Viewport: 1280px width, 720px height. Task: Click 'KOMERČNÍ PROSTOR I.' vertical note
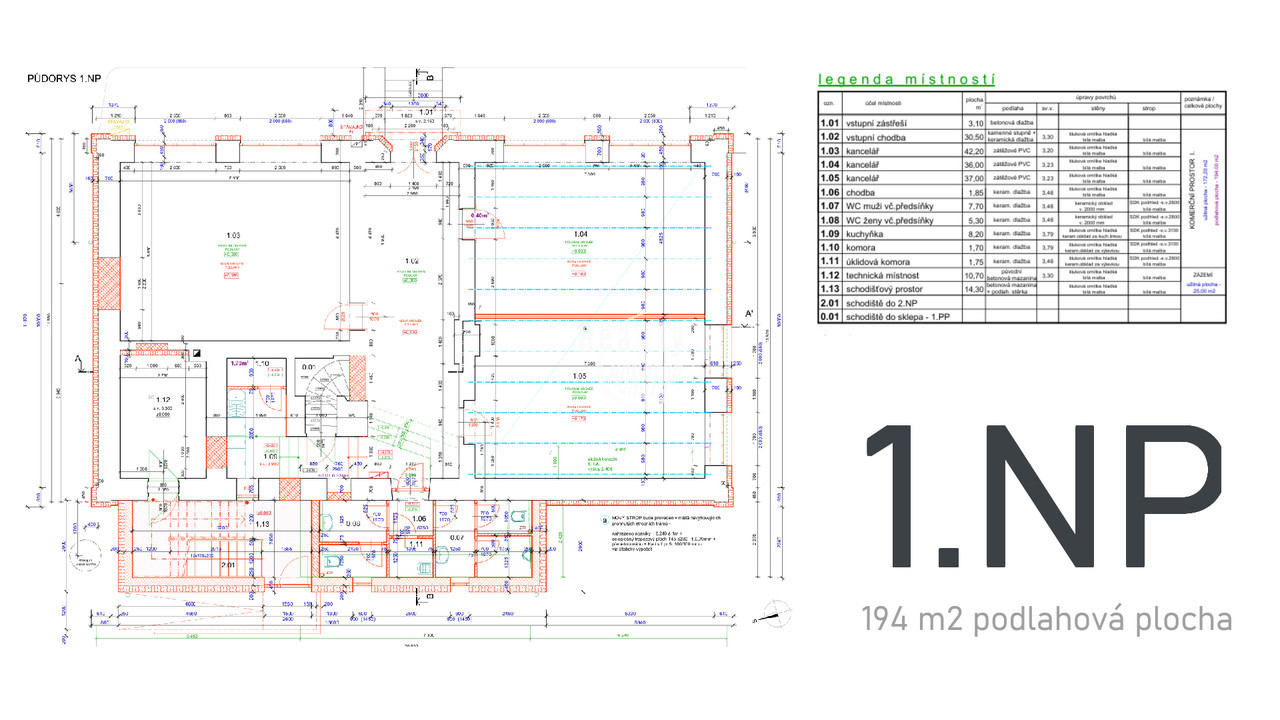pyautogui.click(x=1191, y=190)
